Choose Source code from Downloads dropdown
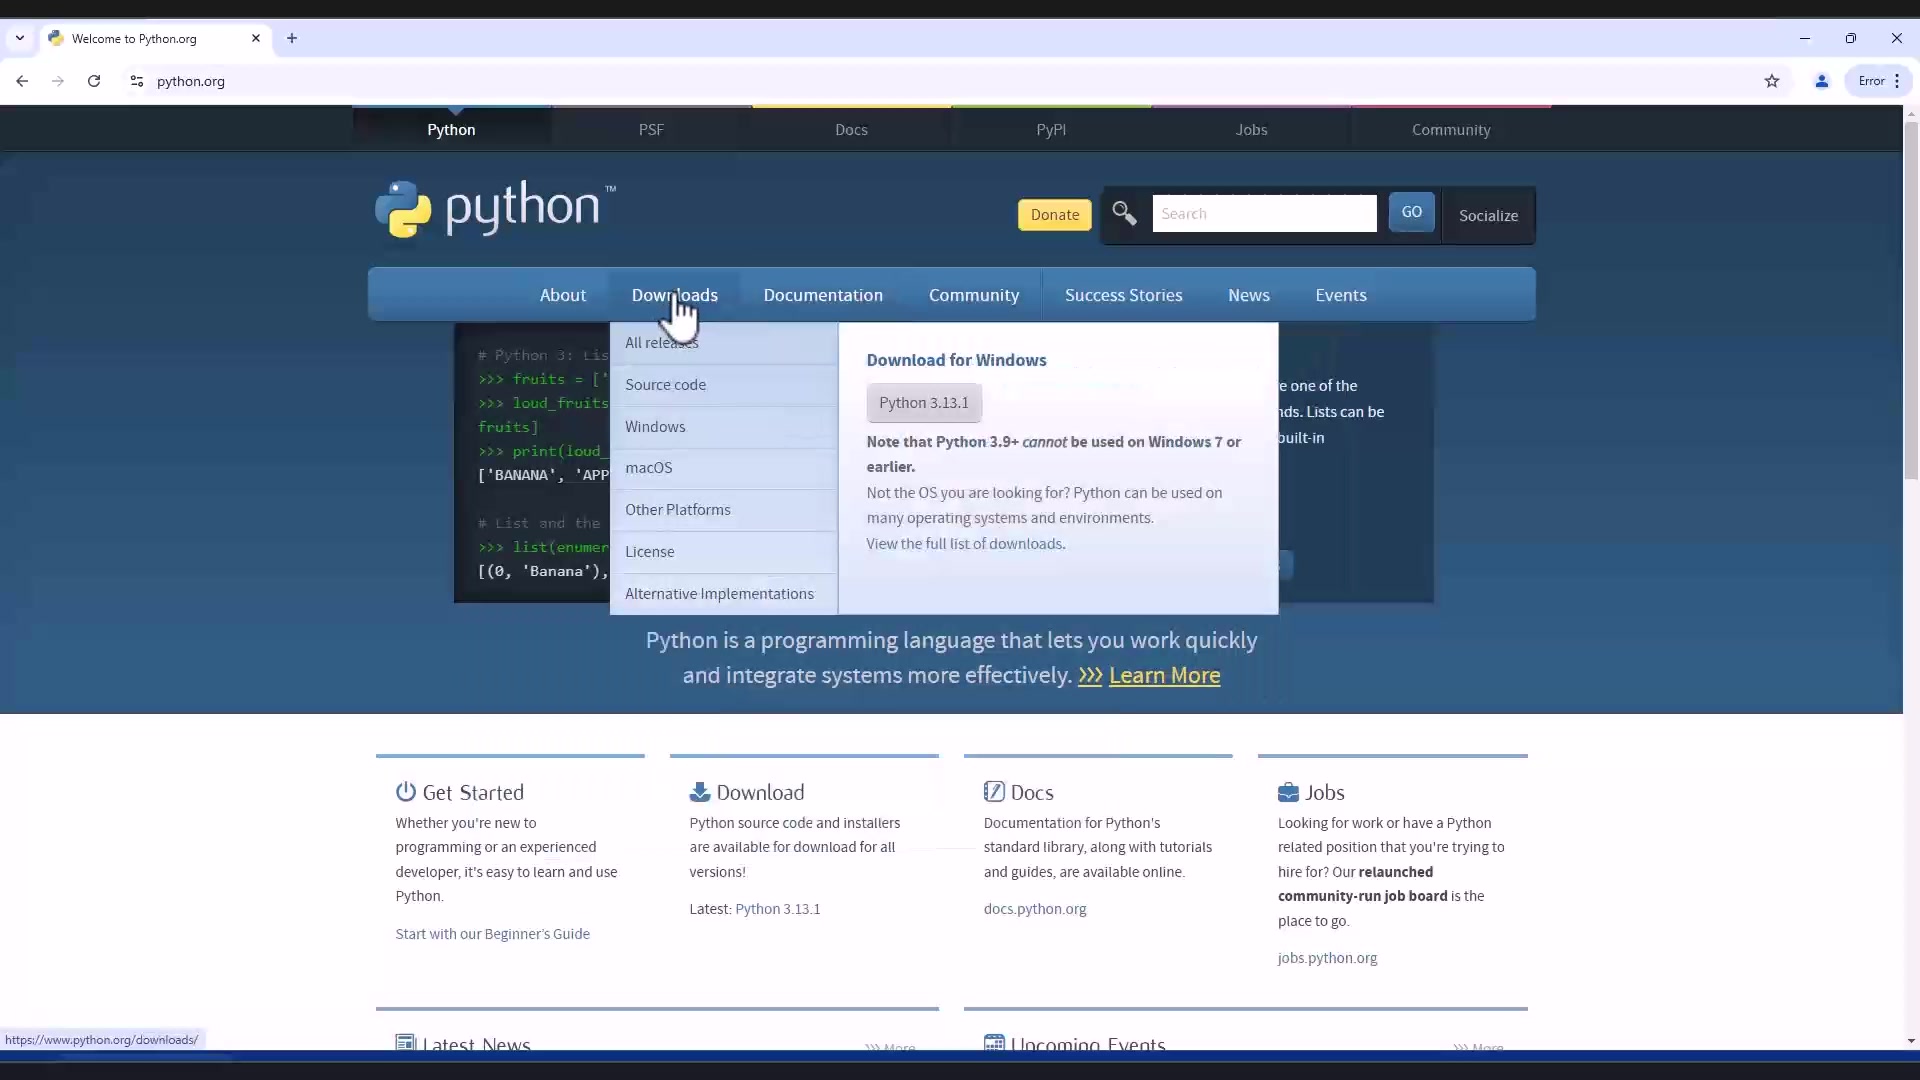 724,385
